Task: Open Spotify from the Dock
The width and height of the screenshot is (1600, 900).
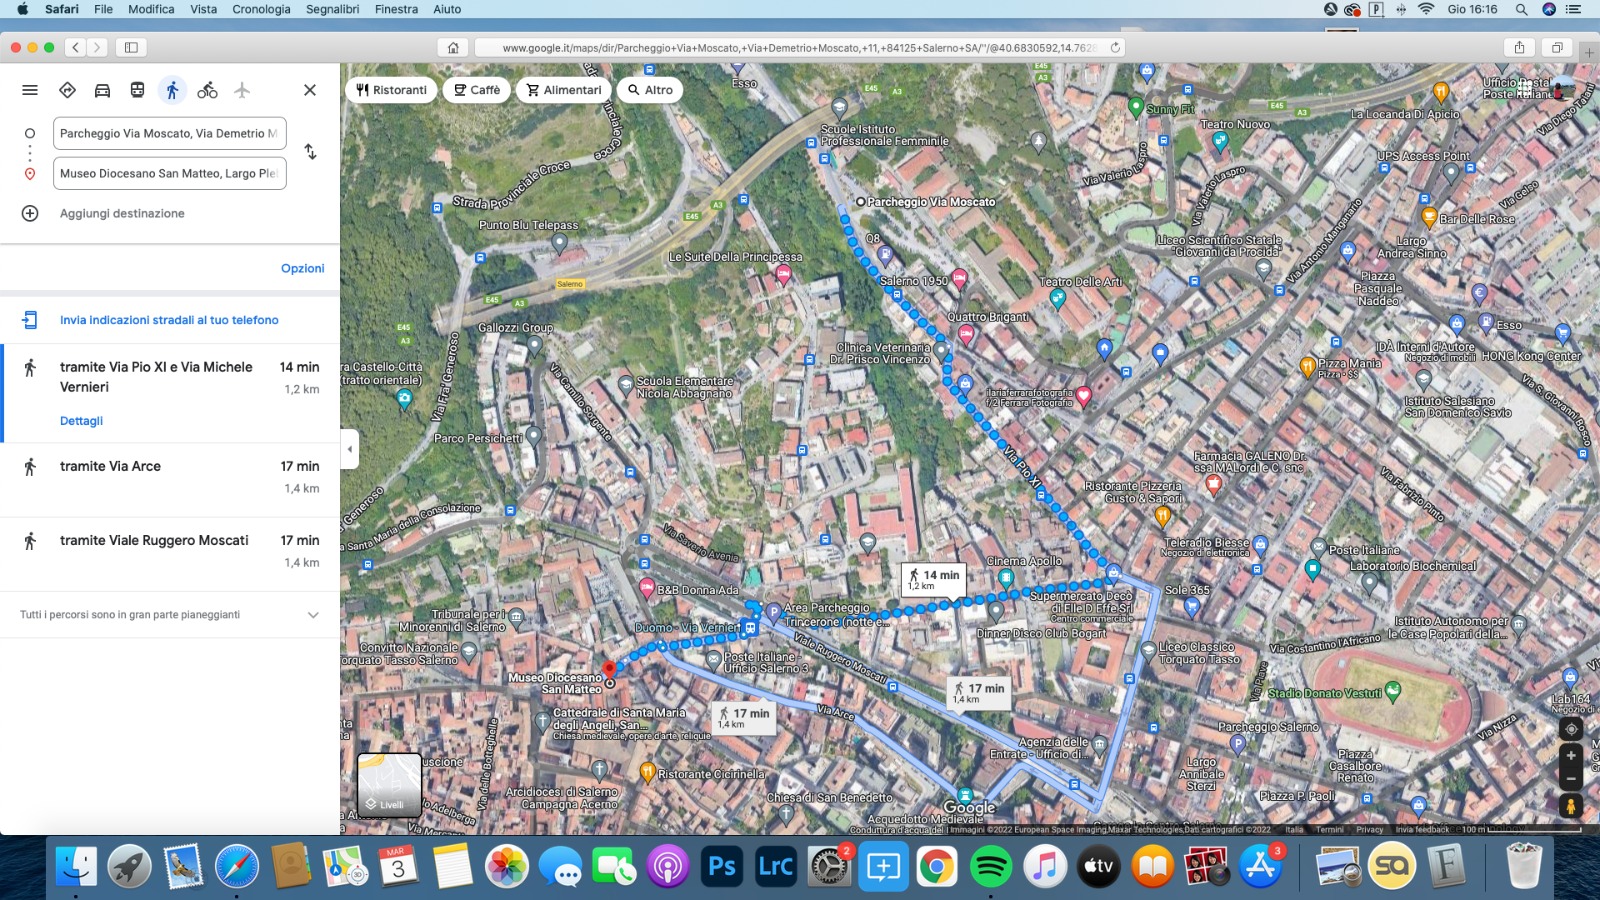Action: 990,866
